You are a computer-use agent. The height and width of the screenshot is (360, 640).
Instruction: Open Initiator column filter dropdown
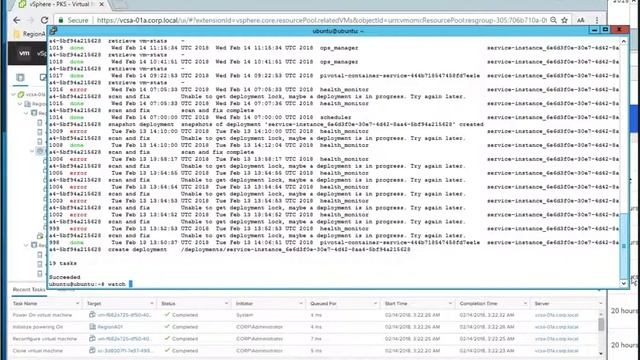[x=301, y=304]
